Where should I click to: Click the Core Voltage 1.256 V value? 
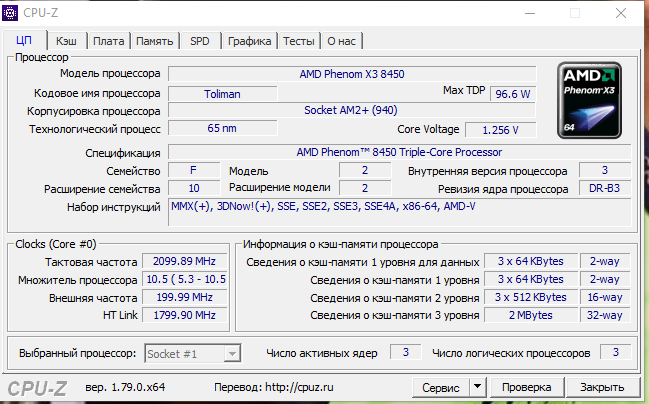[x=500, y=130]
